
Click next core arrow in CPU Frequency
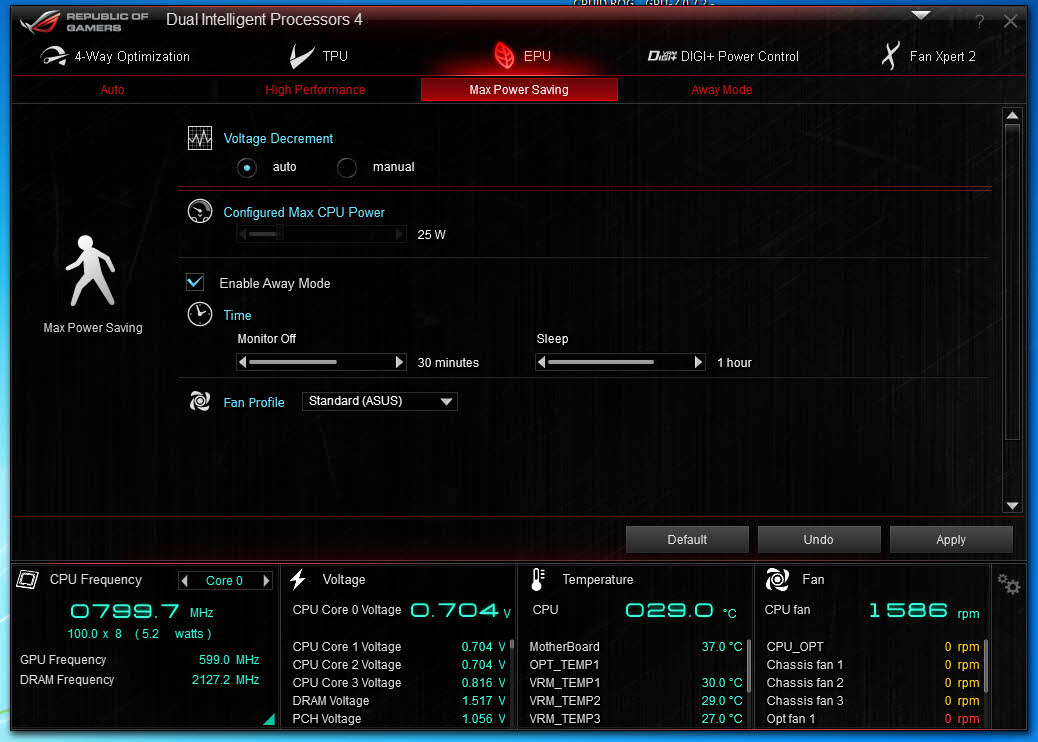[266, 581]
